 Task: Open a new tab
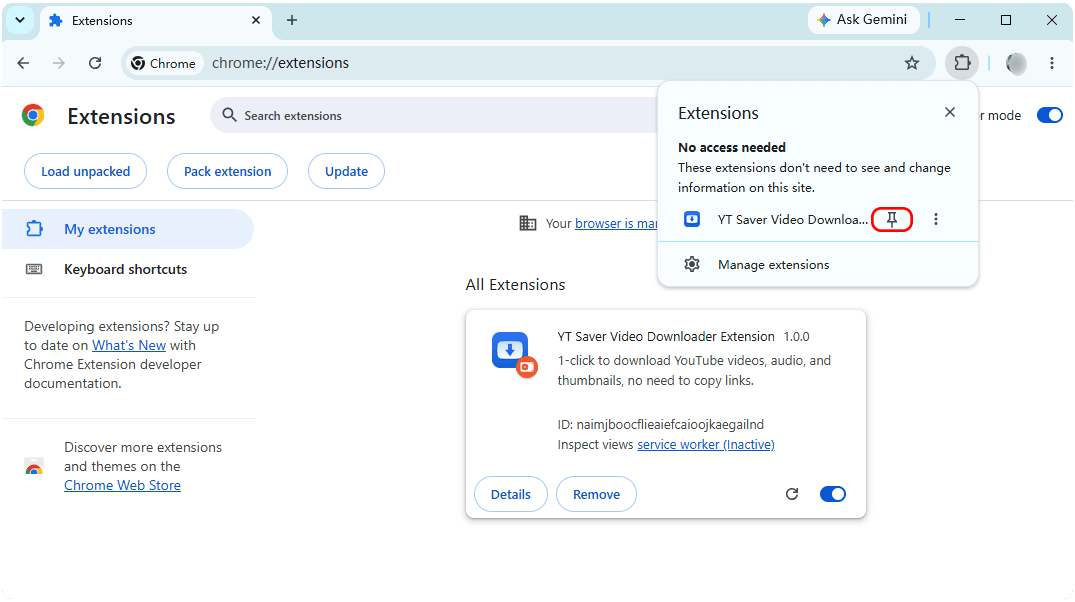click(291, 20)
